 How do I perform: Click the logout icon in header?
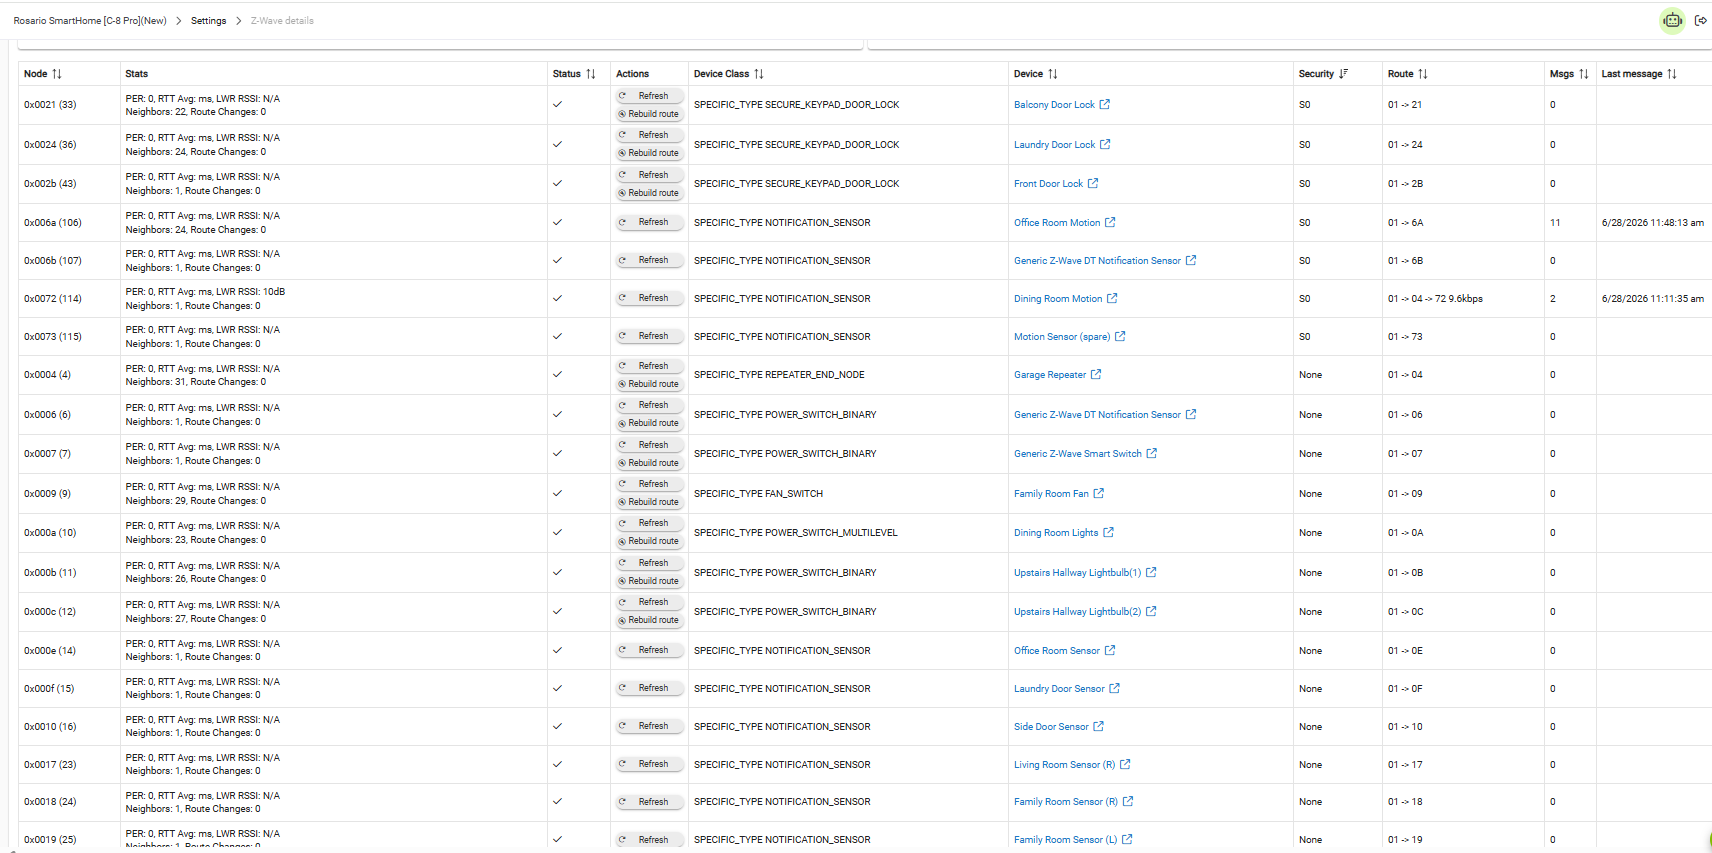tap(1701, 20)
